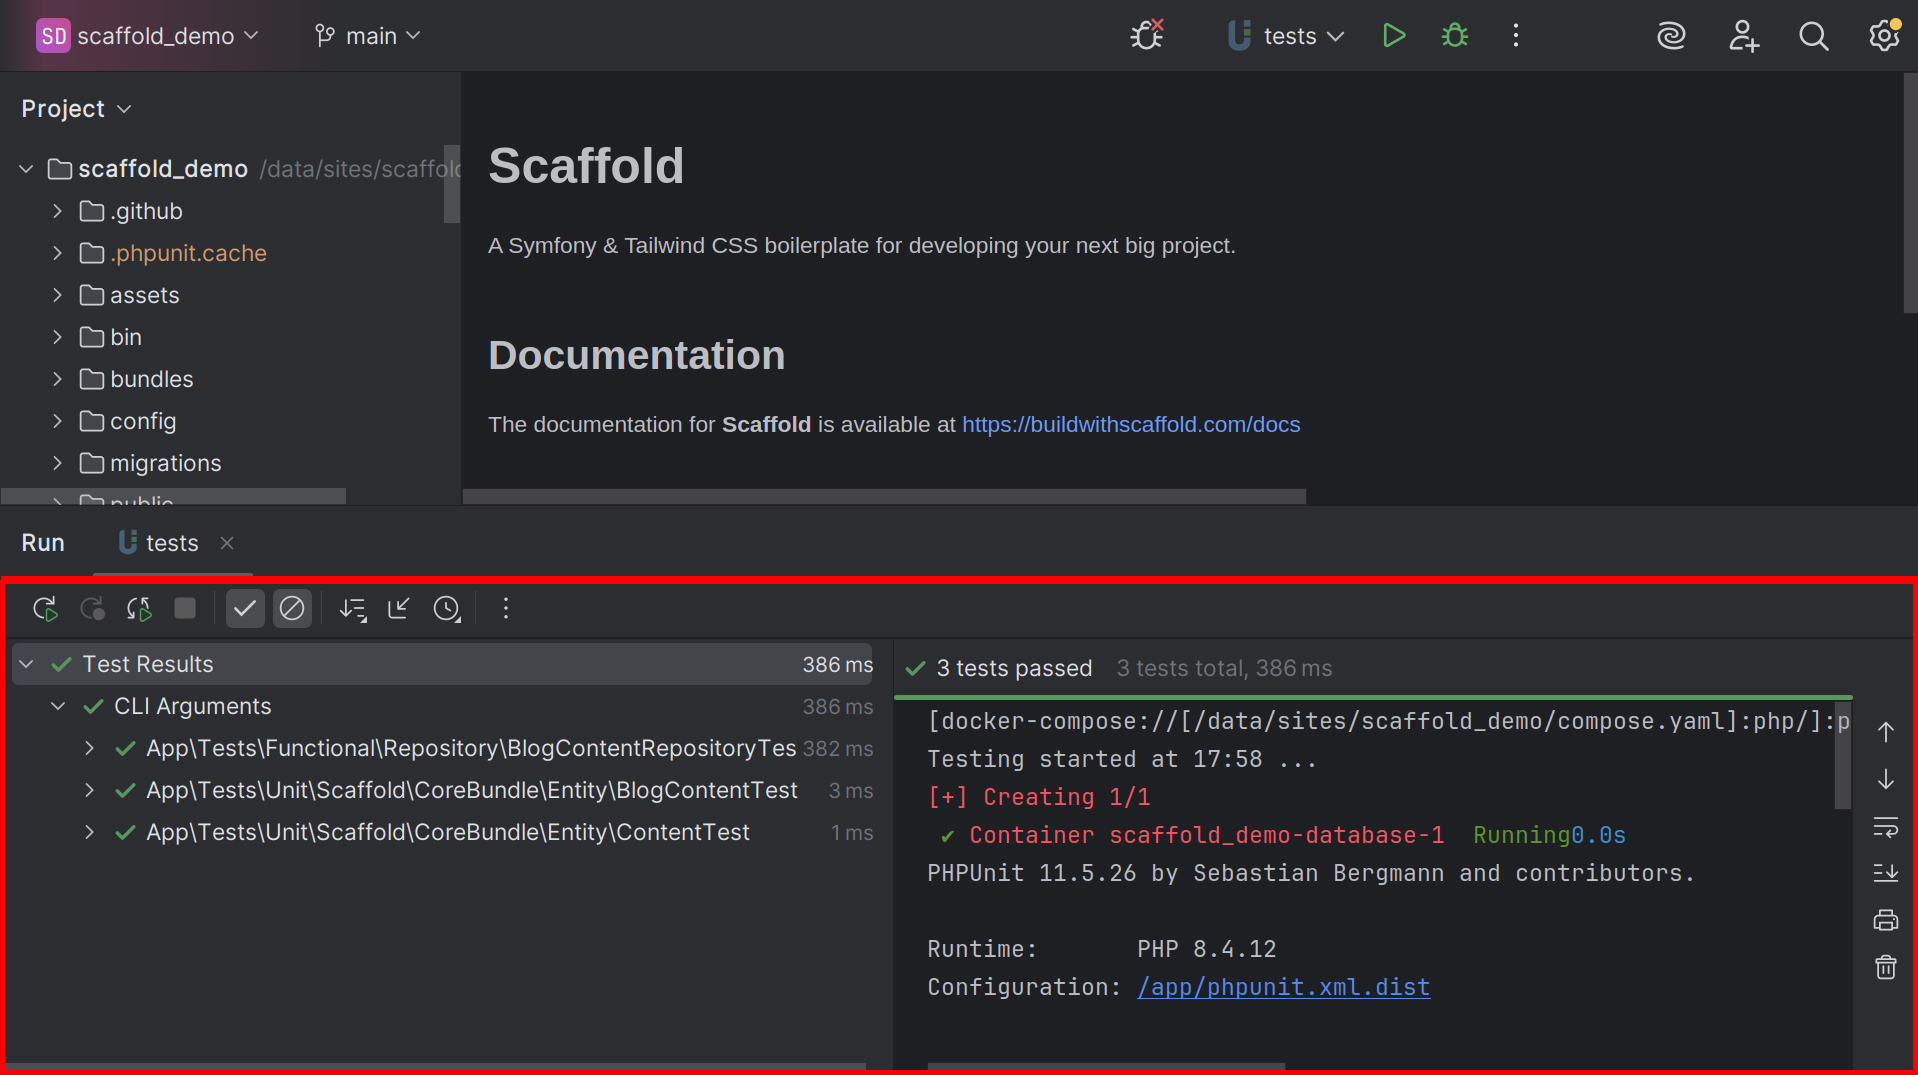The width and height of the screenshot is (1918, 1075).
Task: Run the tests configuration with play button
Action: point(1393,36)
